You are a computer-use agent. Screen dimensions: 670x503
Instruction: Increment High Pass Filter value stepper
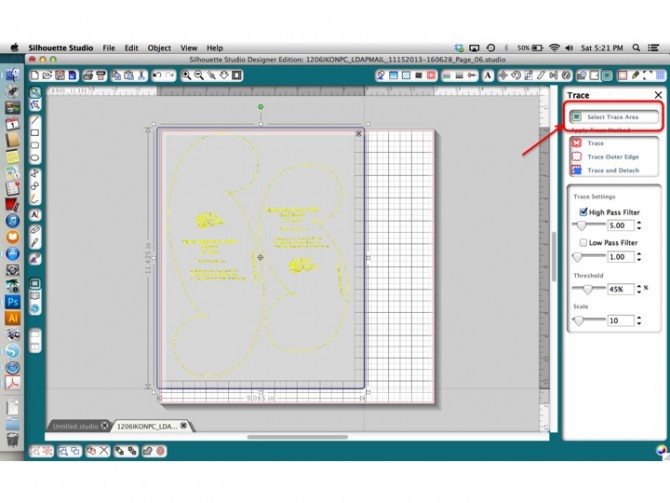point(639,222)
